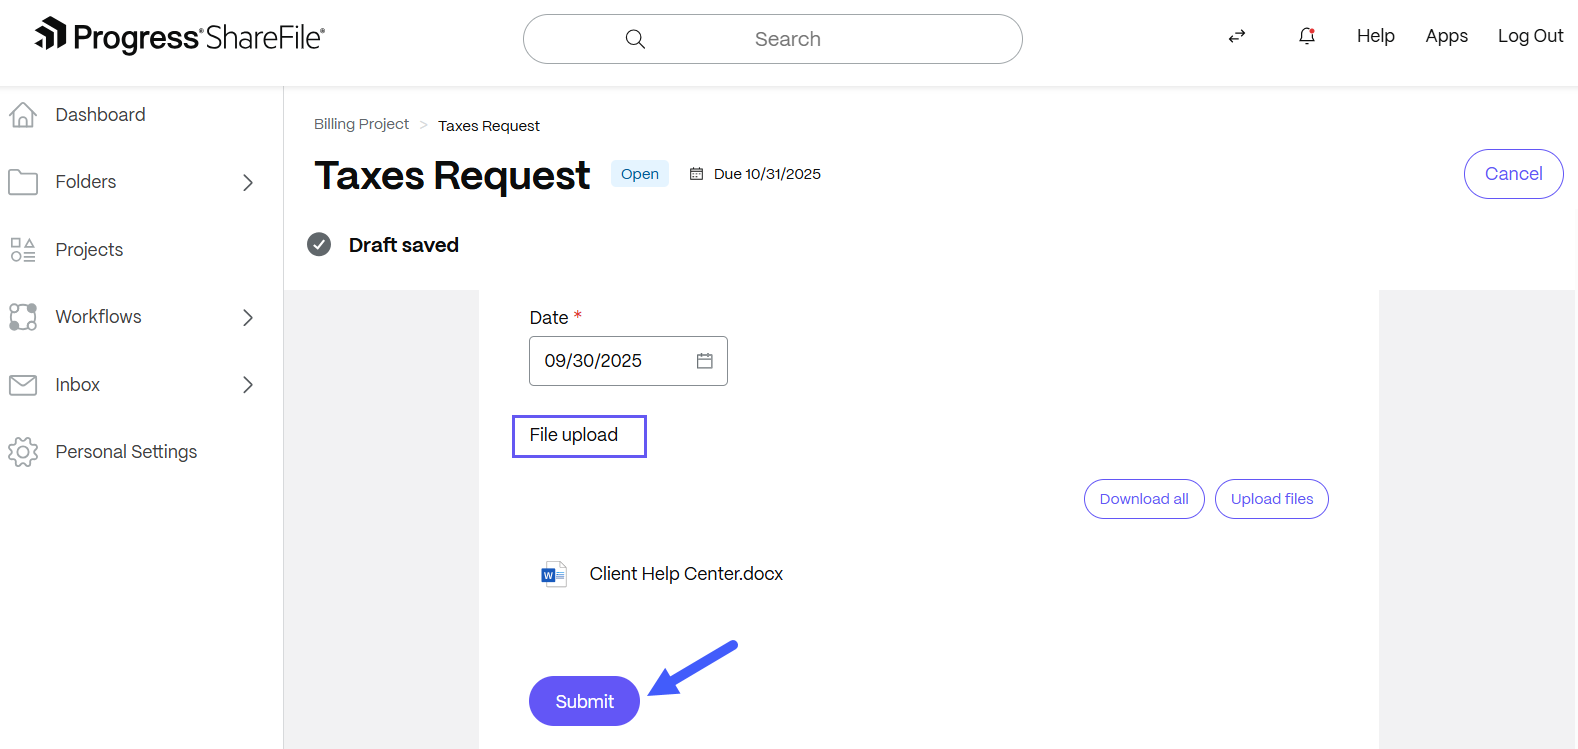
Task: Click the transfer arrows icon in header
Action: coord(1237,36)
